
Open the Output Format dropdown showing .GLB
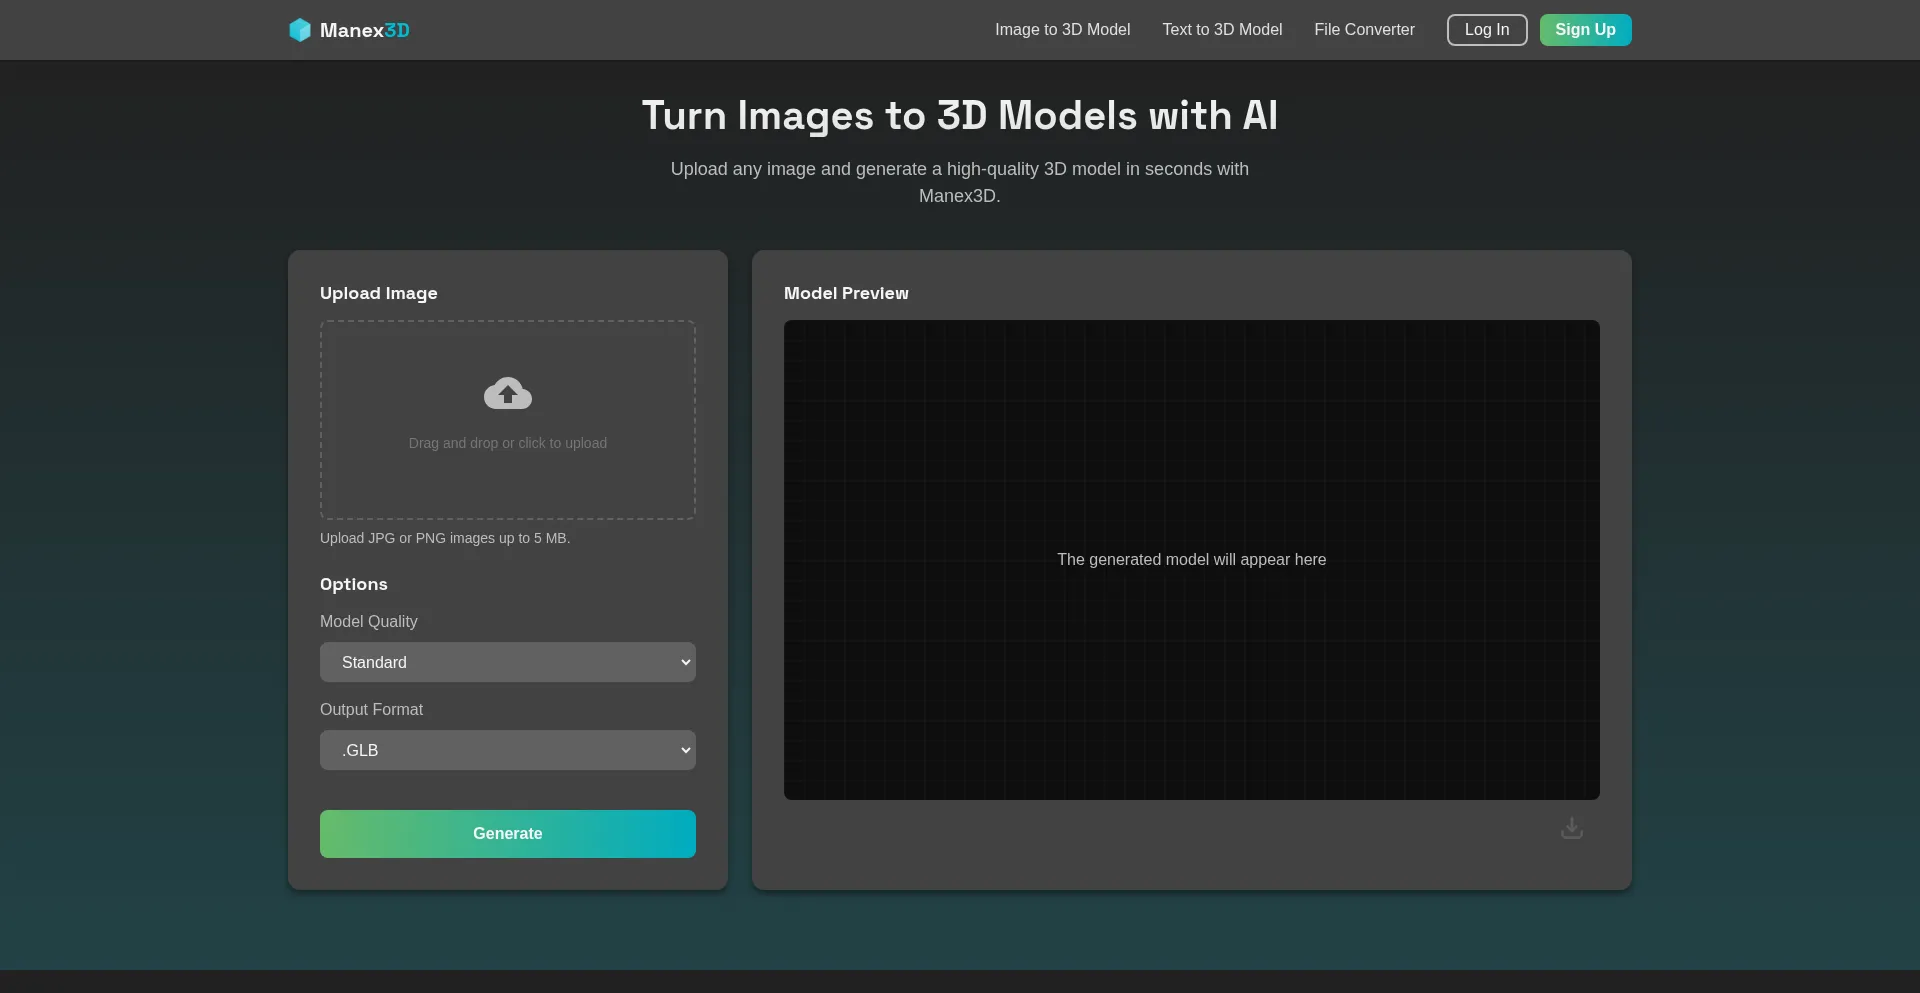tap(507, 750)
